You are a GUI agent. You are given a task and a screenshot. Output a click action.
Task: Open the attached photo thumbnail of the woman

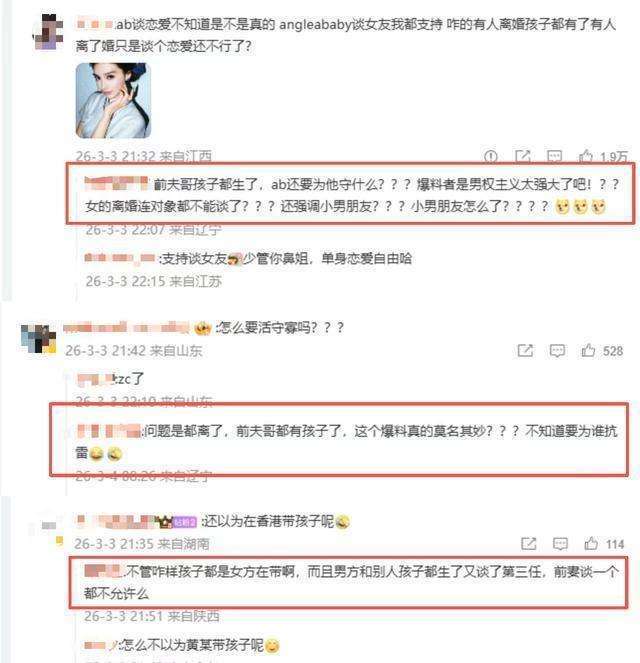(x=113, y=101)
